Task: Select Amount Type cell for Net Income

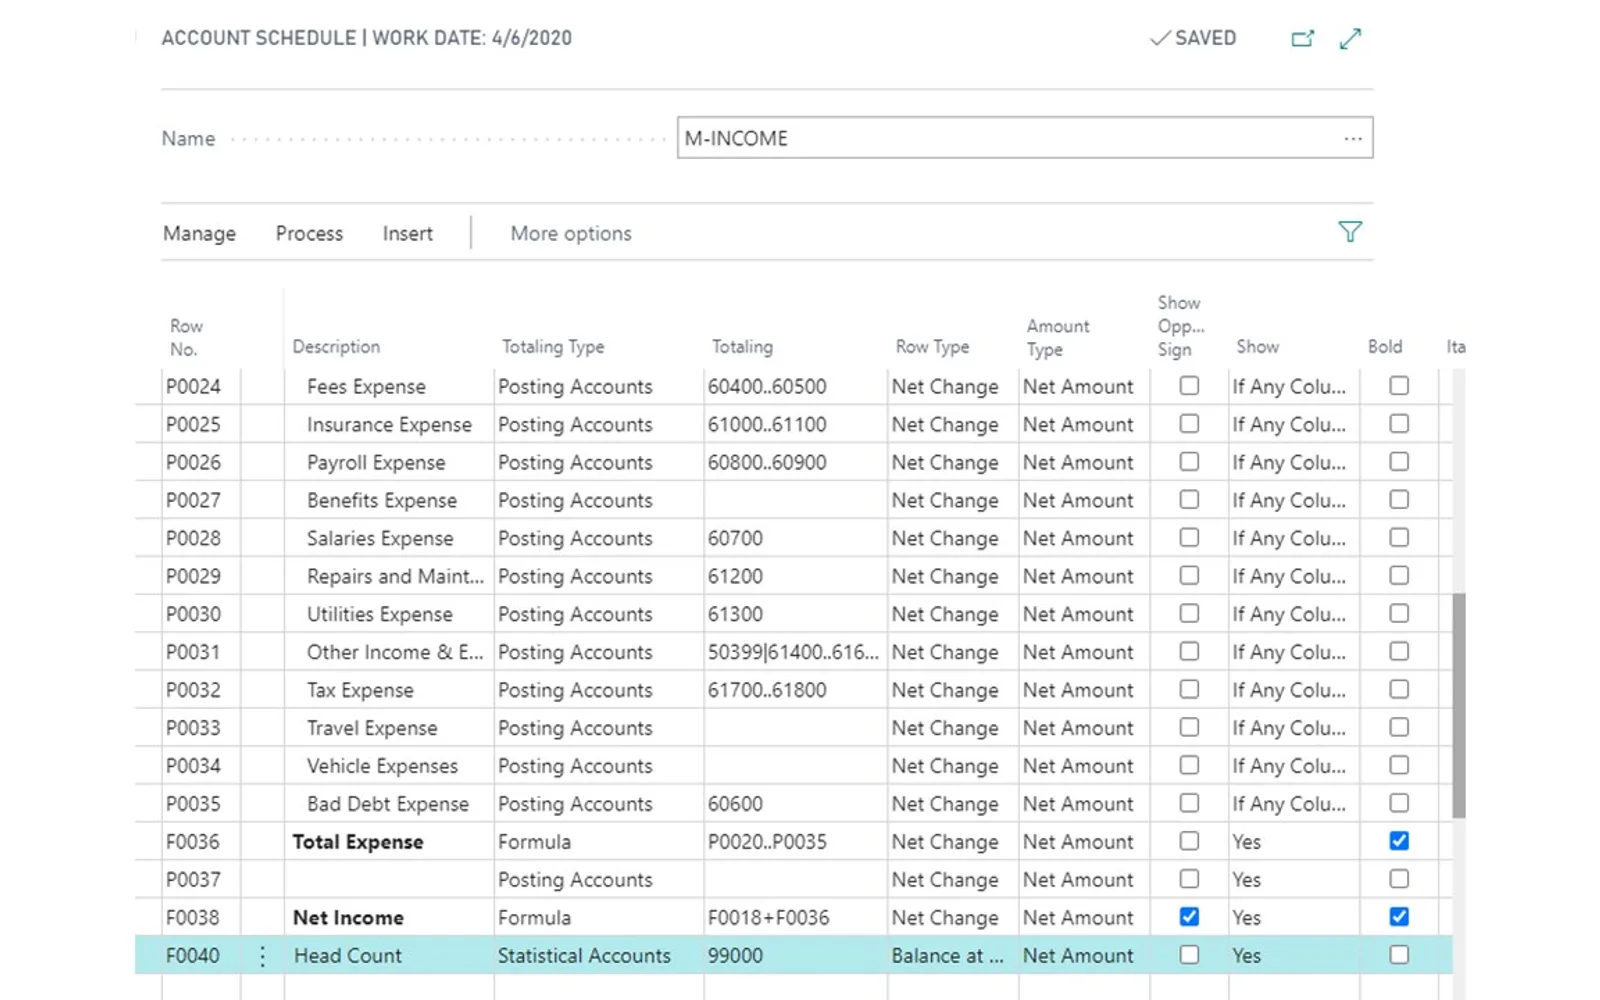Action: 1084,918
